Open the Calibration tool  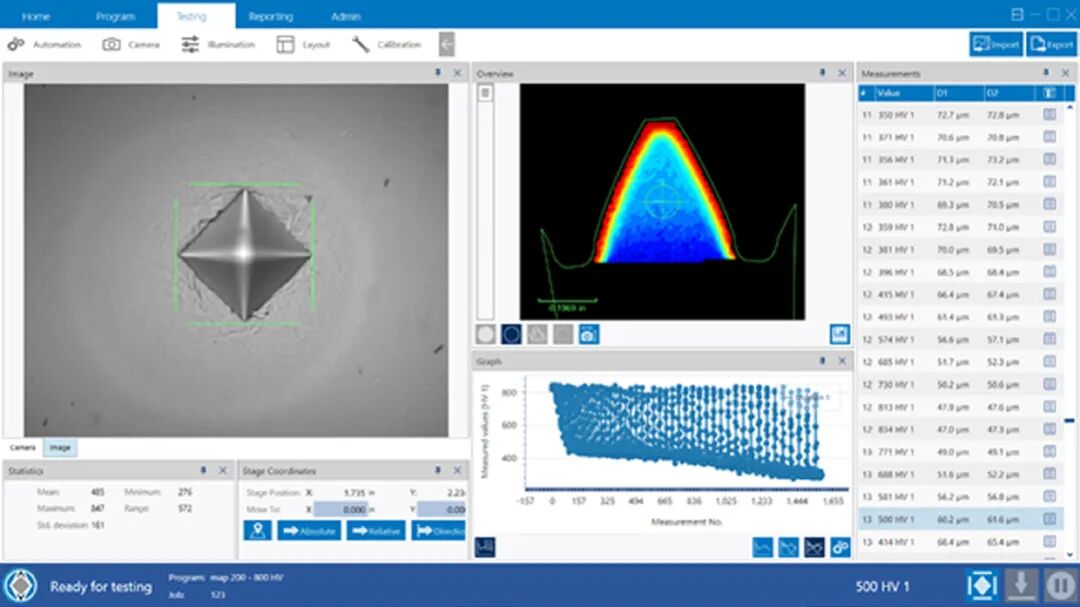tap(386, 45)
